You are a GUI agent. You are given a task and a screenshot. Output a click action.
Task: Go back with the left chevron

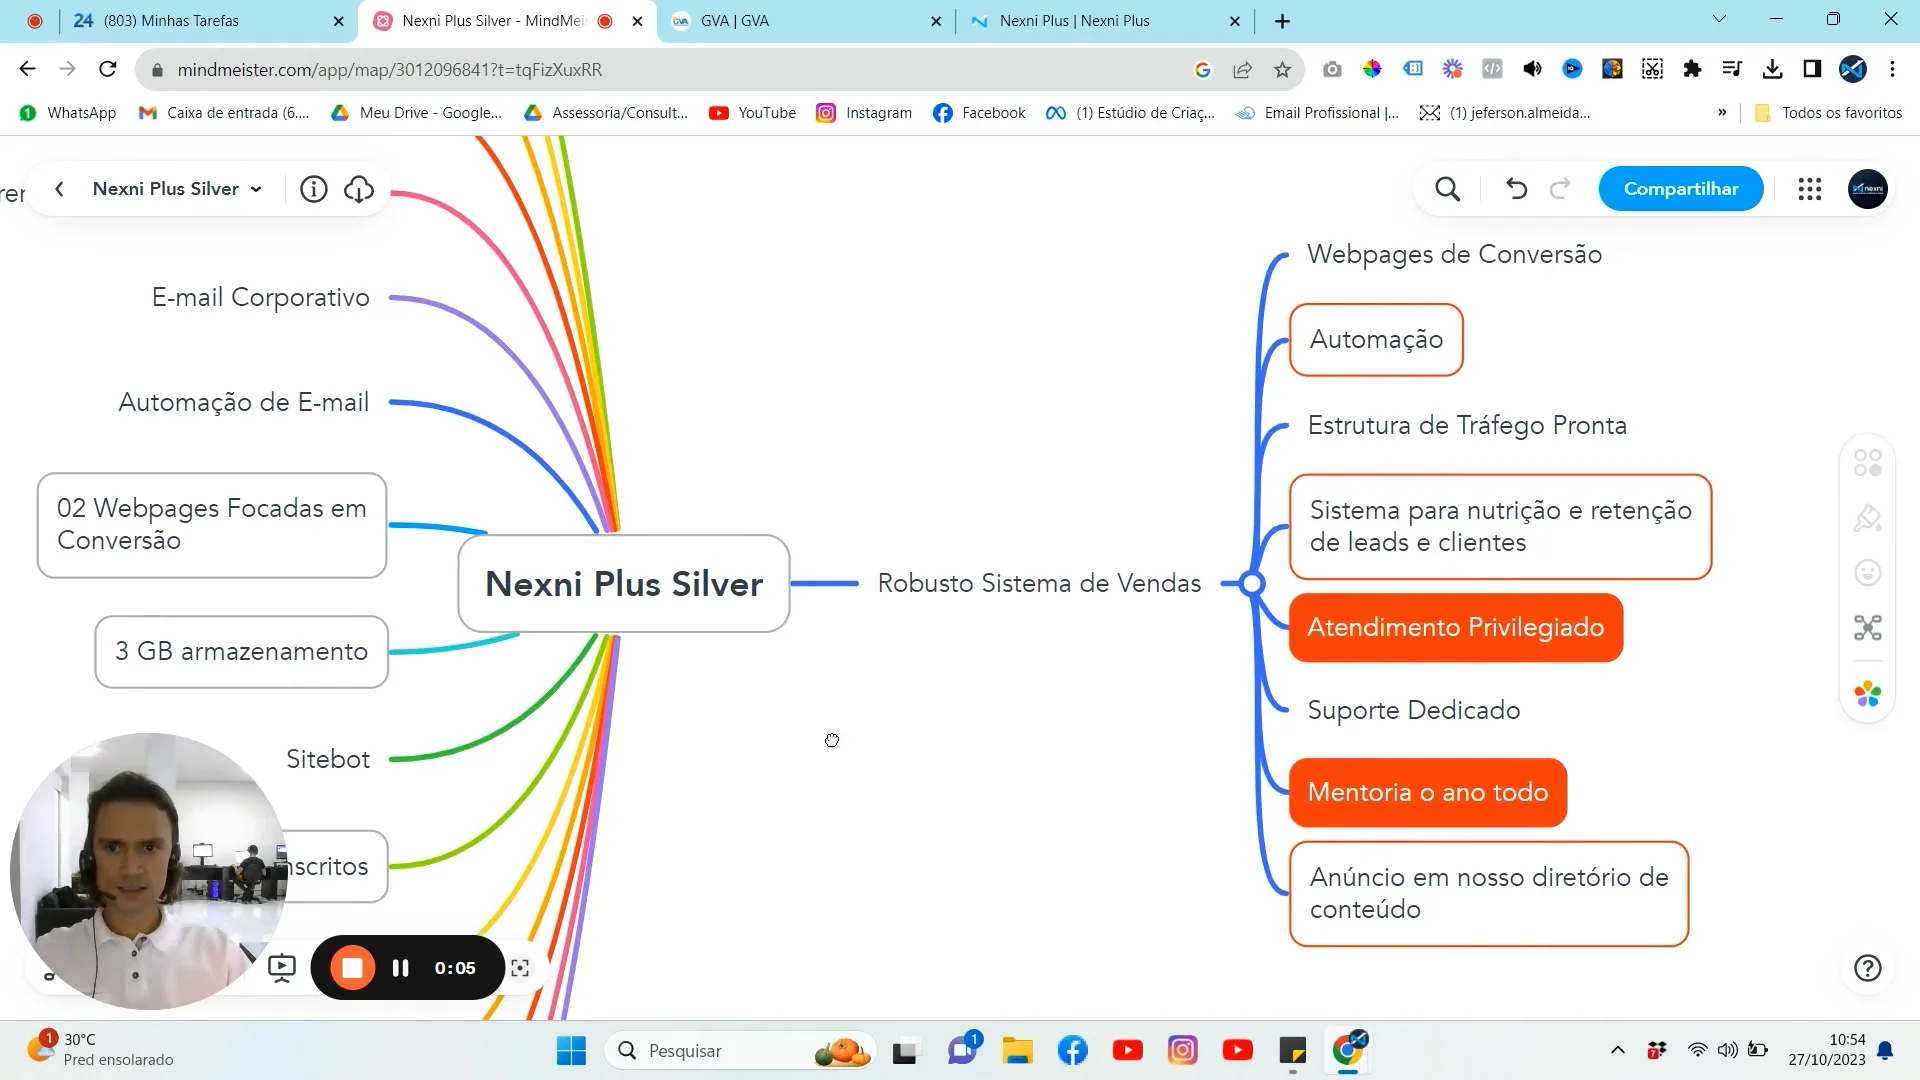pyautogui.click(x=60, y=189)
